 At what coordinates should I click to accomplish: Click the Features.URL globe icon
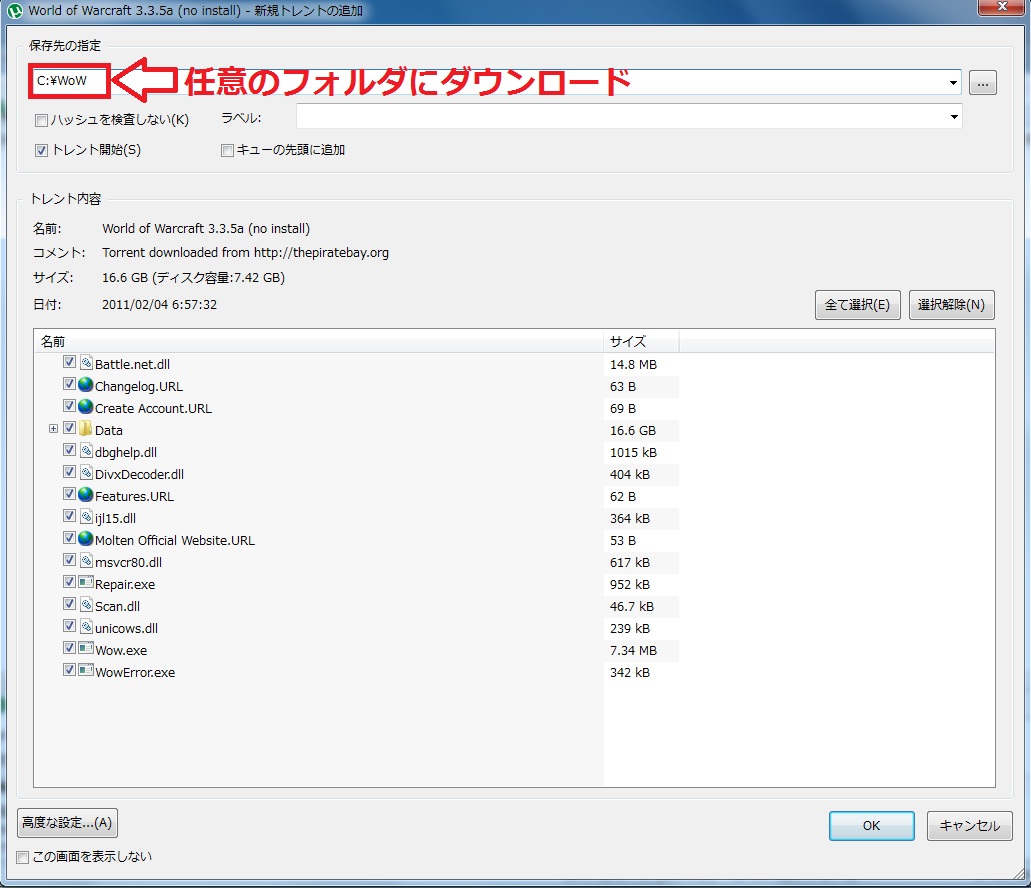click(x=85, y=494)
